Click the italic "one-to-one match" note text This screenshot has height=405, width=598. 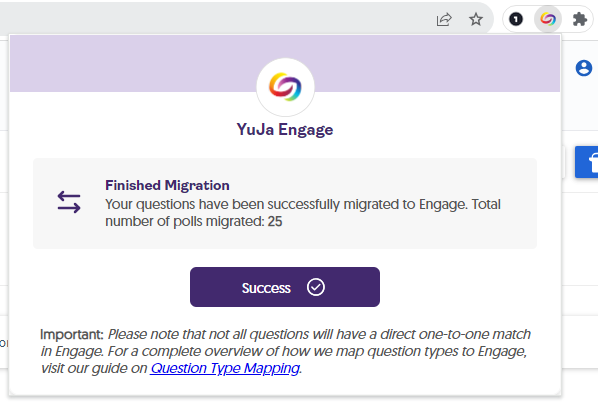[474, 334]
